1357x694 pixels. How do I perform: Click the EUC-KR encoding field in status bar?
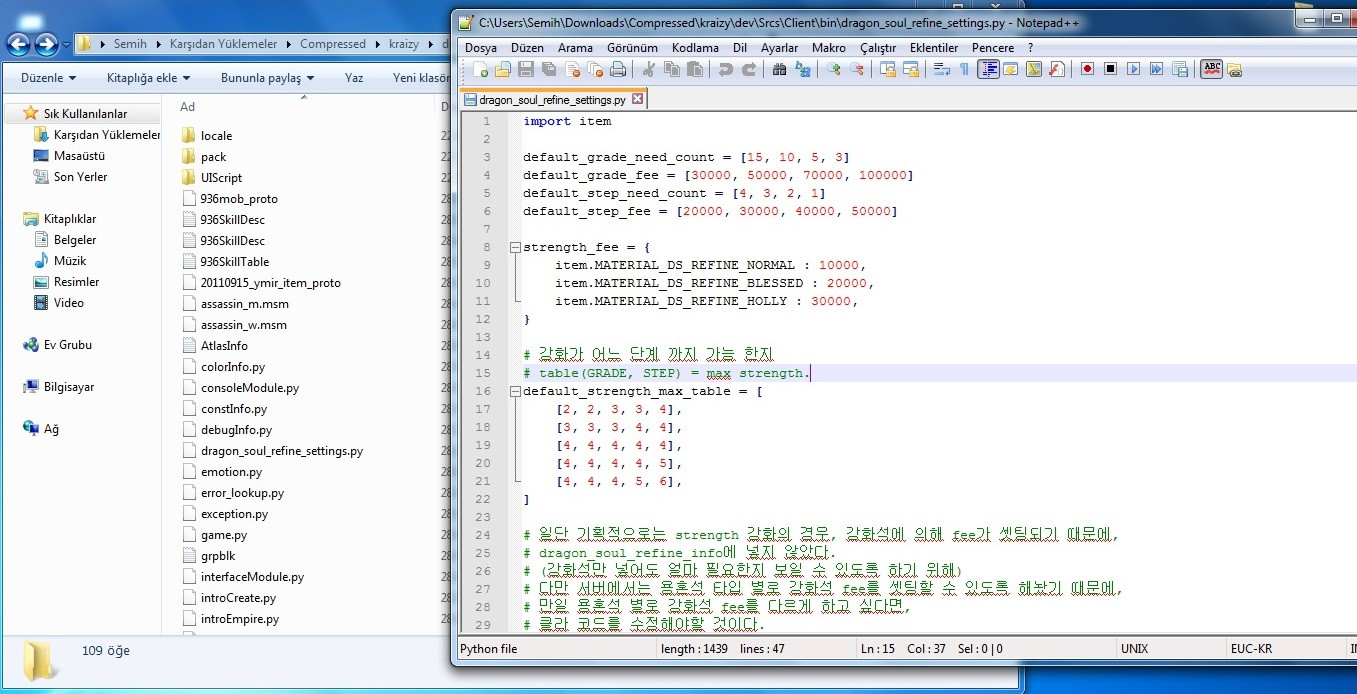point(1251,649)
